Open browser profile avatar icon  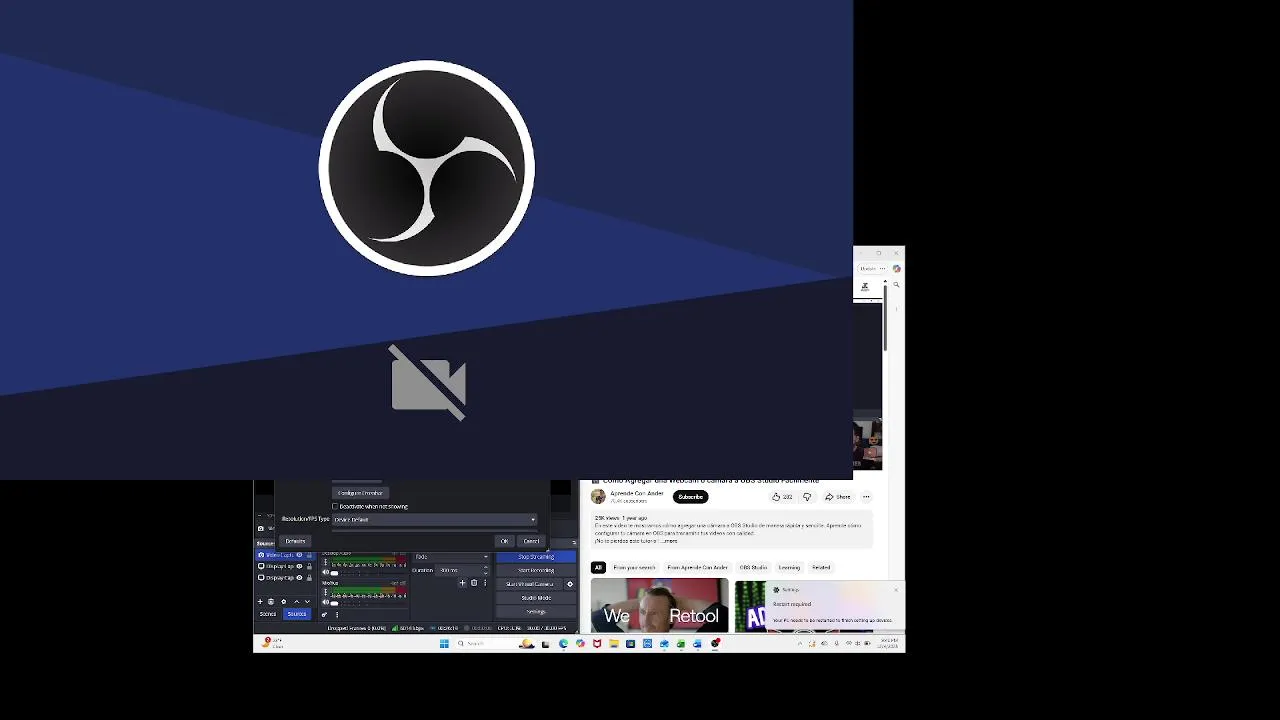(896, 268)
